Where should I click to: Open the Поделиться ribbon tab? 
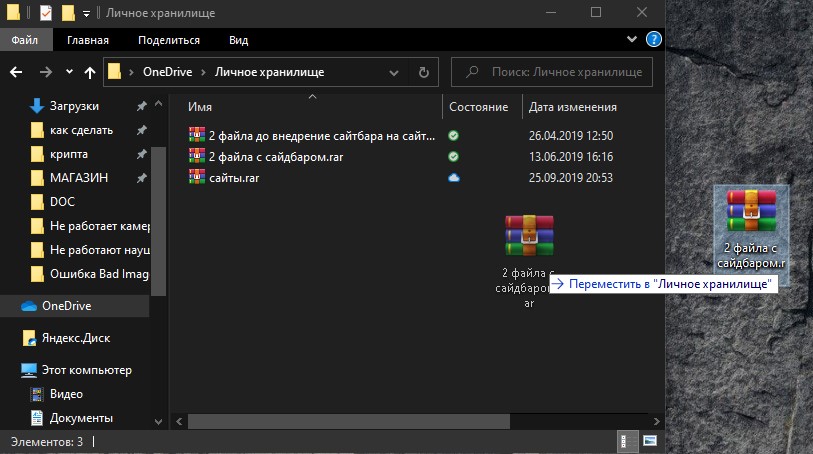point(169,40)
